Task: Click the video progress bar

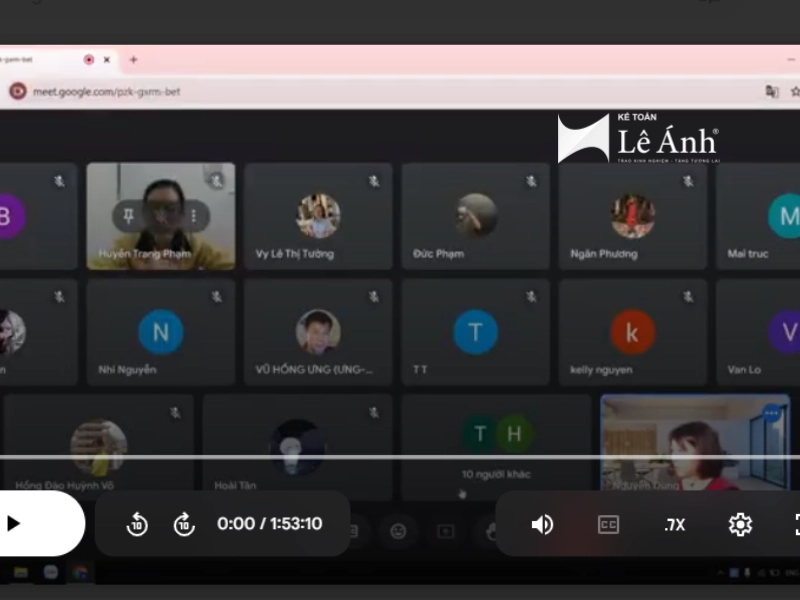Action: point(400,458)
